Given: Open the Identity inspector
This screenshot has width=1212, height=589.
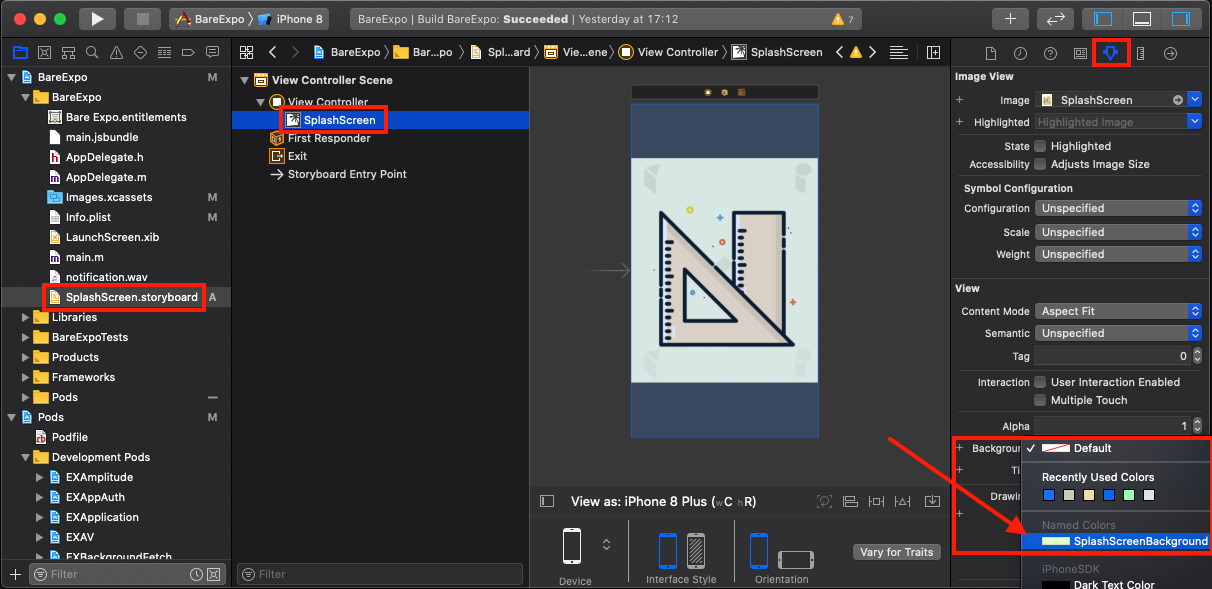Looking at the screenshot, I should click(x=1080, y=53).
